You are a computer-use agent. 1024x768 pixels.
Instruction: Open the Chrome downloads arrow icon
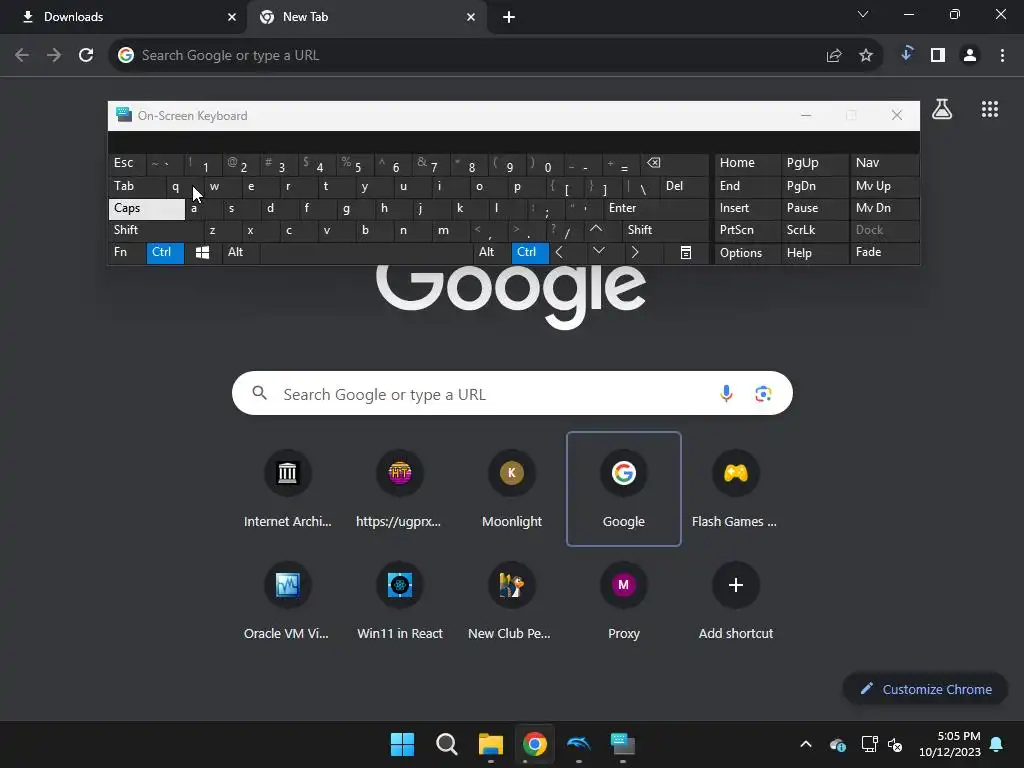906,54
